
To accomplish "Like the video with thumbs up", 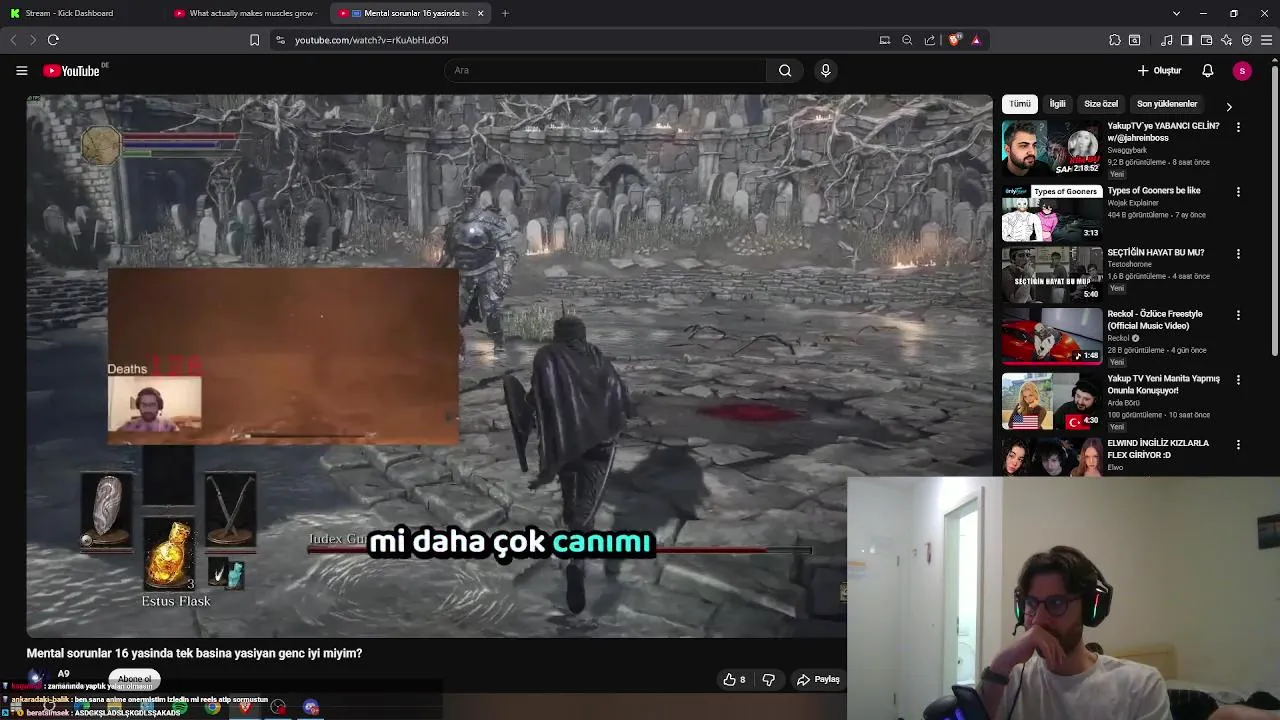I will click(x=735, y=679).
